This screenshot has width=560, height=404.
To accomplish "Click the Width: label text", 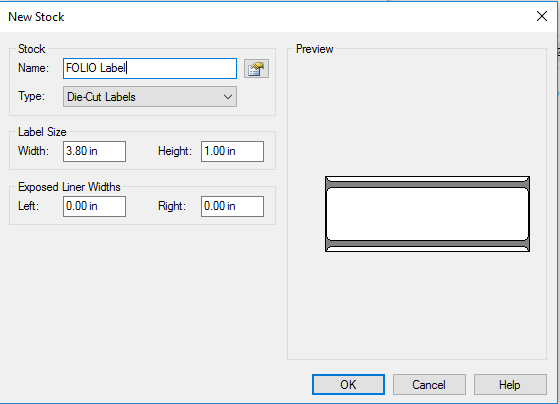I will point(33,151).
